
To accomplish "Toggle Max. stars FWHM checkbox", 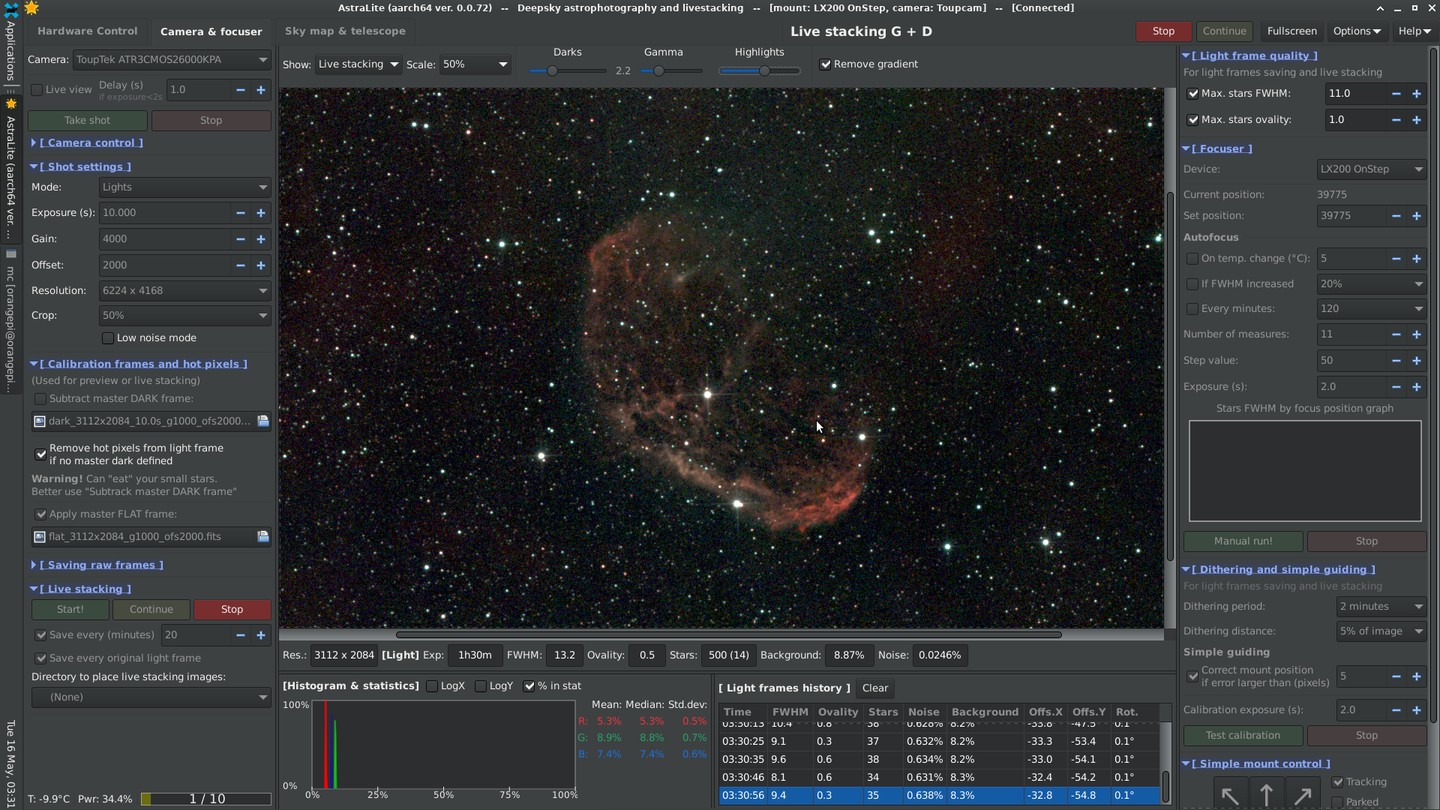I will click(x=1193, y=93).
